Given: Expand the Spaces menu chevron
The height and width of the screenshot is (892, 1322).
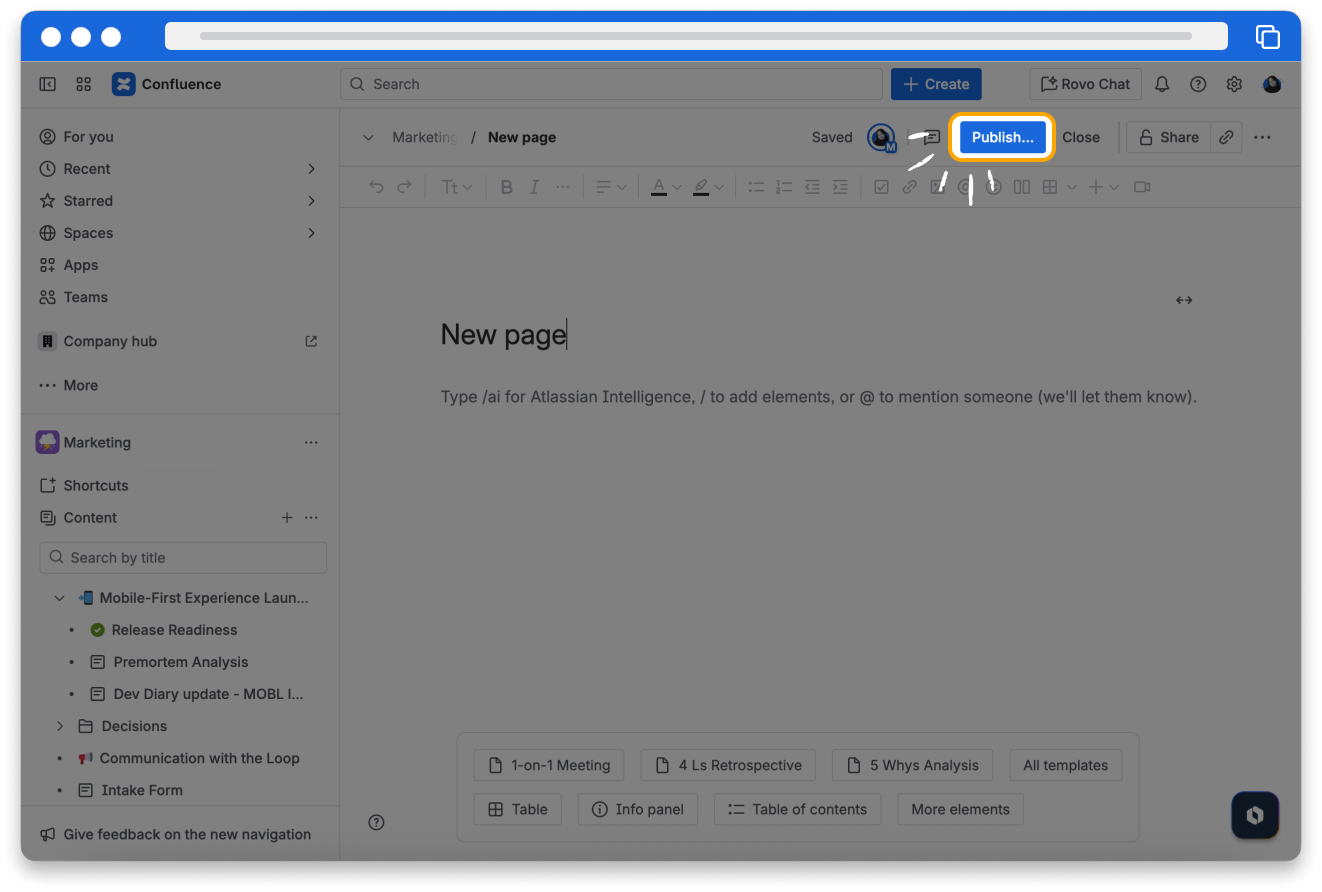Looking at the screenshot, I should pyautogui.click(x=311, y=233).
